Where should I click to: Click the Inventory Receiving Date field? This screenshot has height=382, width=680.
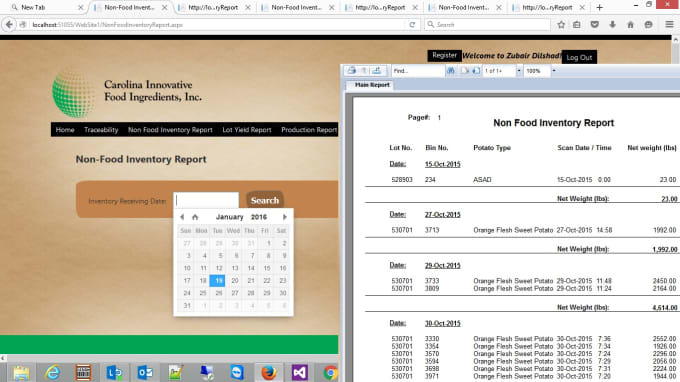coord(206,201)
